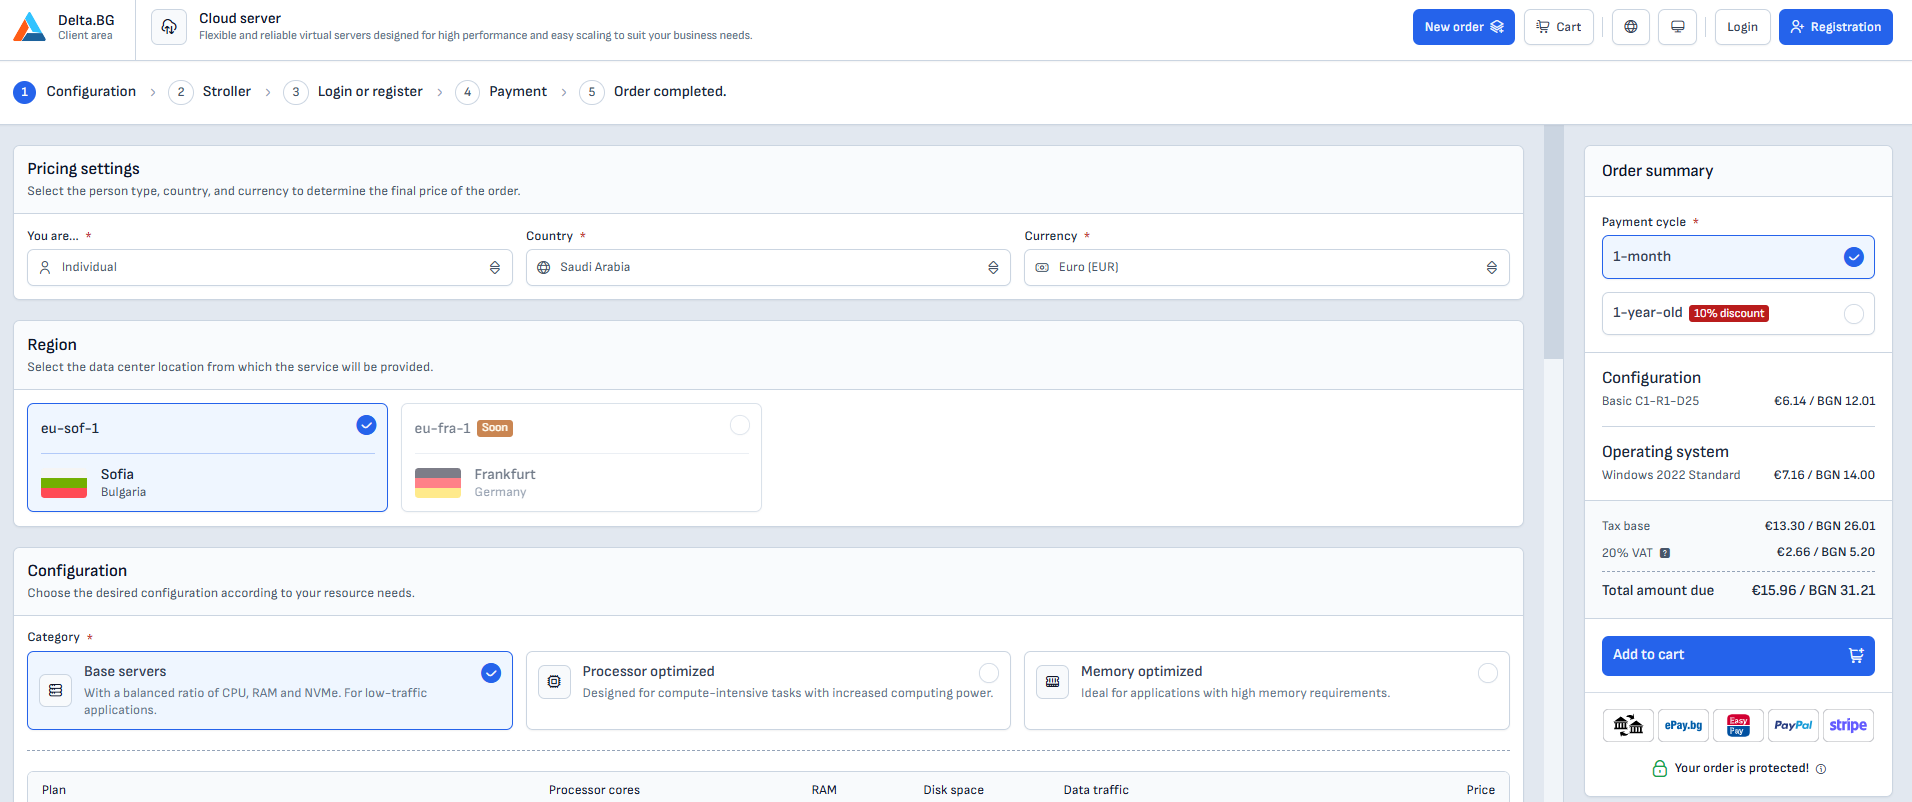Click the Delta.BG logo icon
Viewport: 1912px width, 802px height.
(29, 27)
